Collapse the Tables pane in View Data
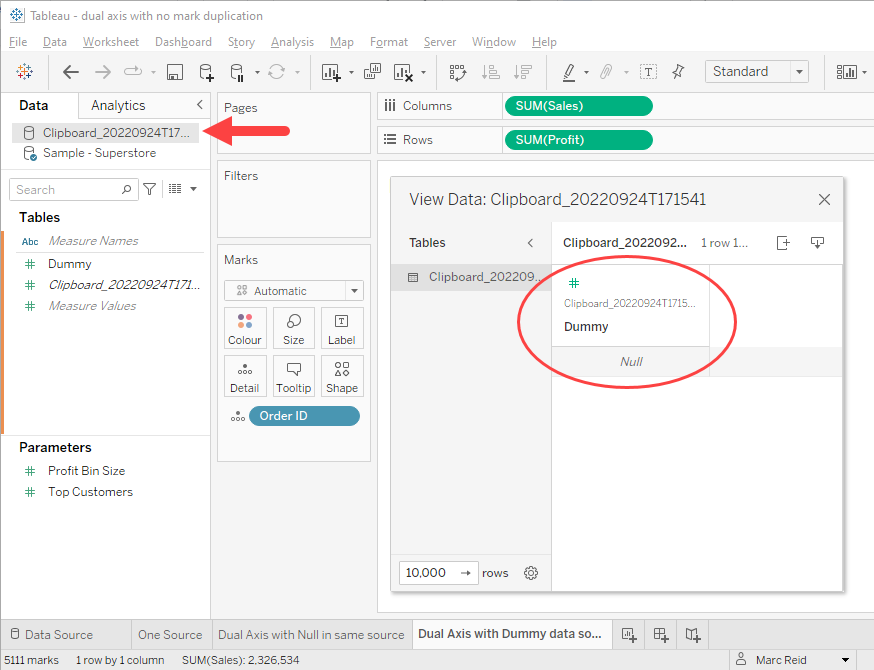Viewport: 874px width, 670px height. 530,243
